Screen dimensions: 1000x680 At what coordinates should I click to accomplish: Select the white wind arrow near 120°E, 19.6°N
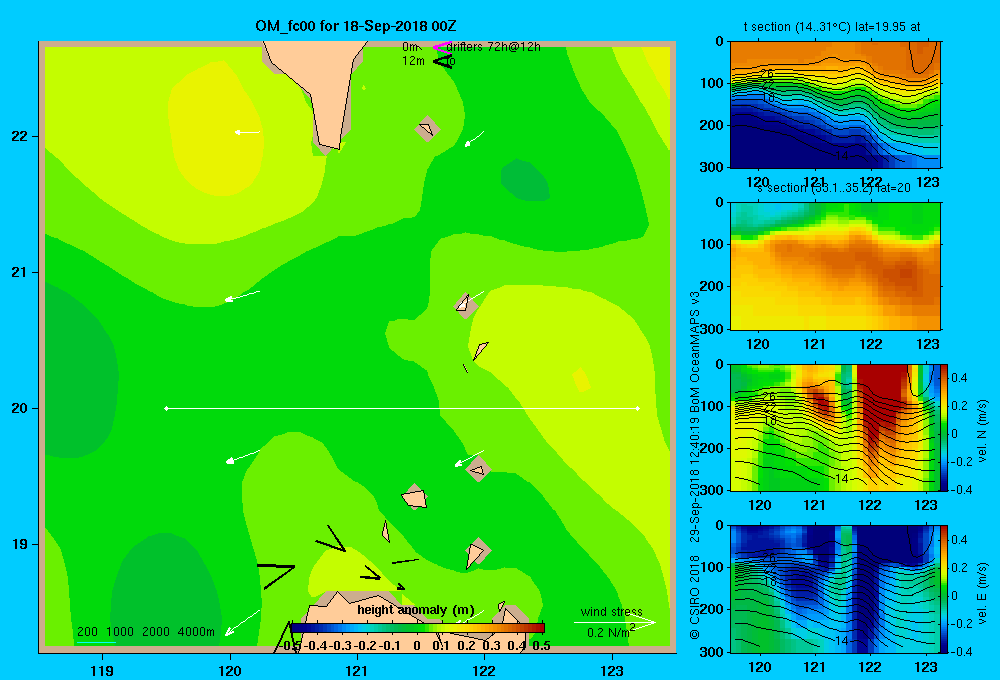pos(243,457)
